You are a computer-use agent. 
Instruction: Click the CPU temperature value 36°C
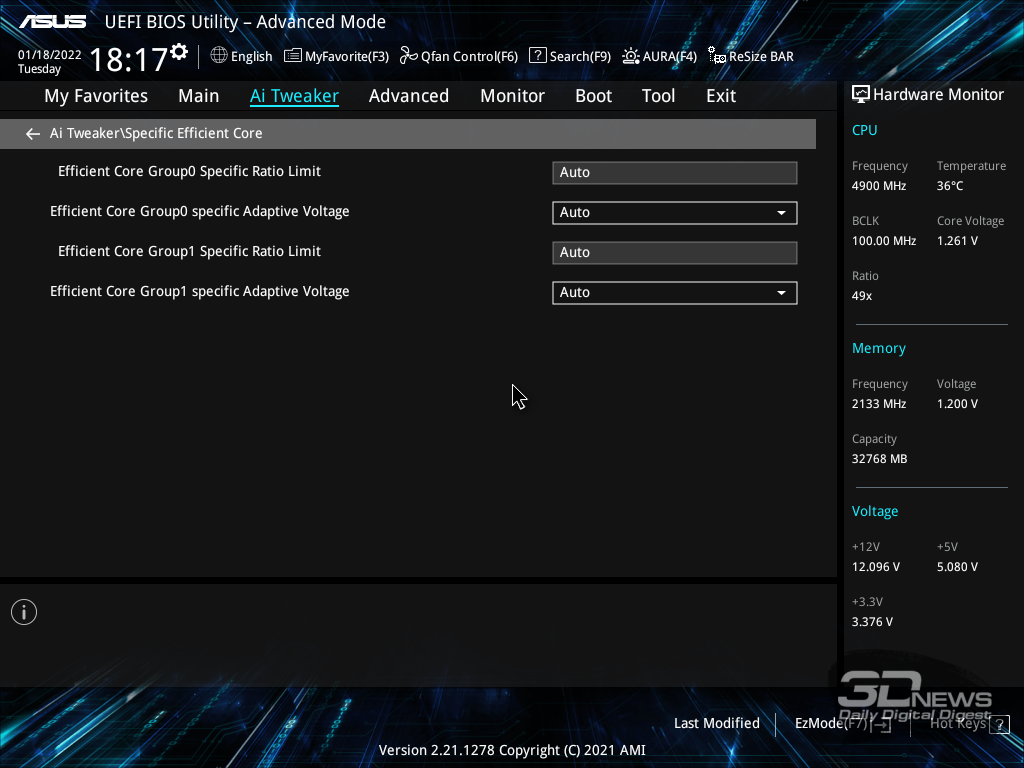click(950, 186)
